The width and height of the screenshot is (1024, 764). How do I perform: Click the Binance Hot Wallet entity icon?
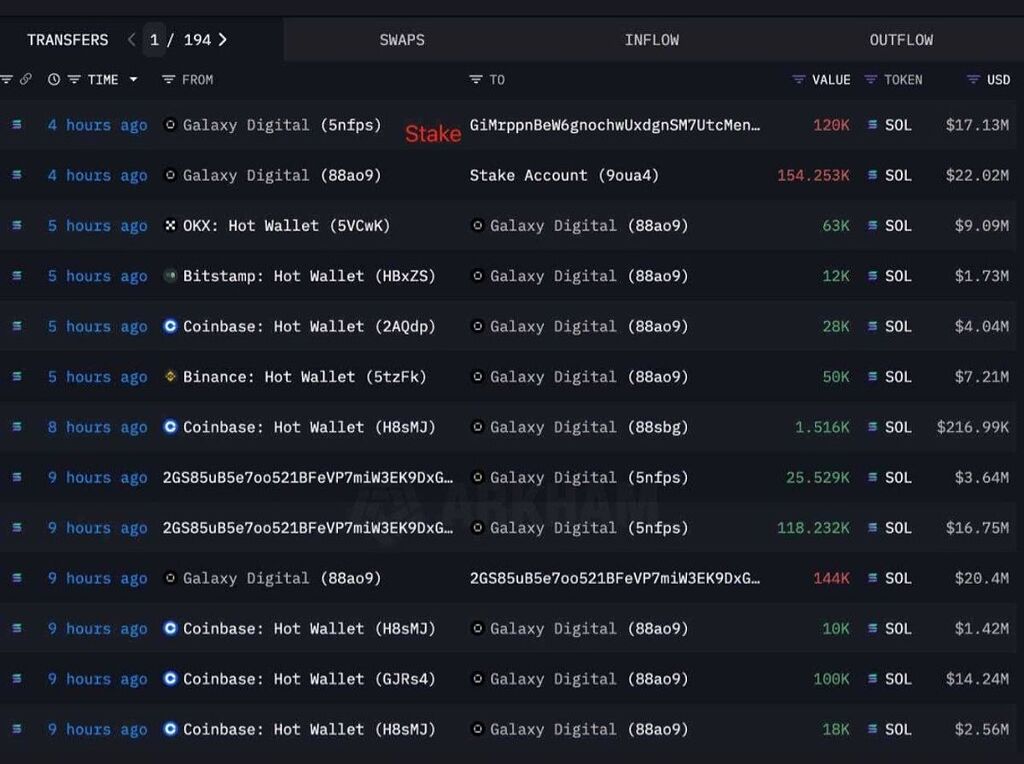click(170, 377)
